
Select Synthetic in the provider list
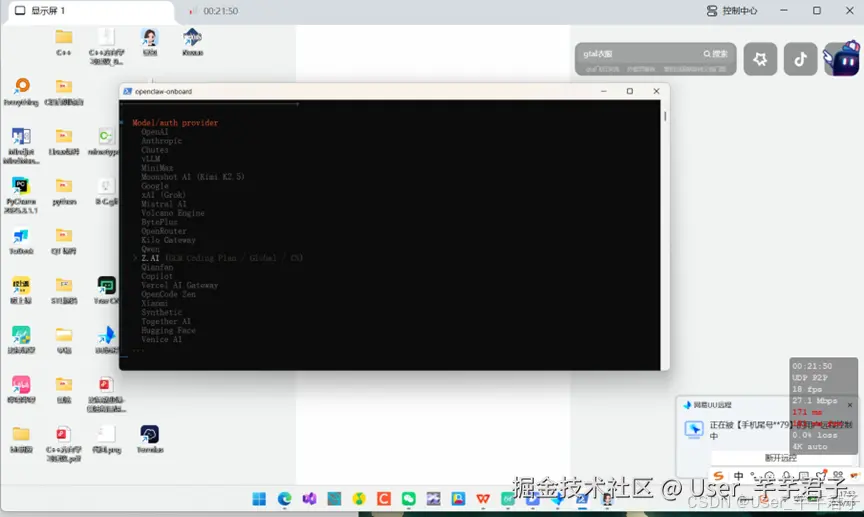(x=161, y=313)
